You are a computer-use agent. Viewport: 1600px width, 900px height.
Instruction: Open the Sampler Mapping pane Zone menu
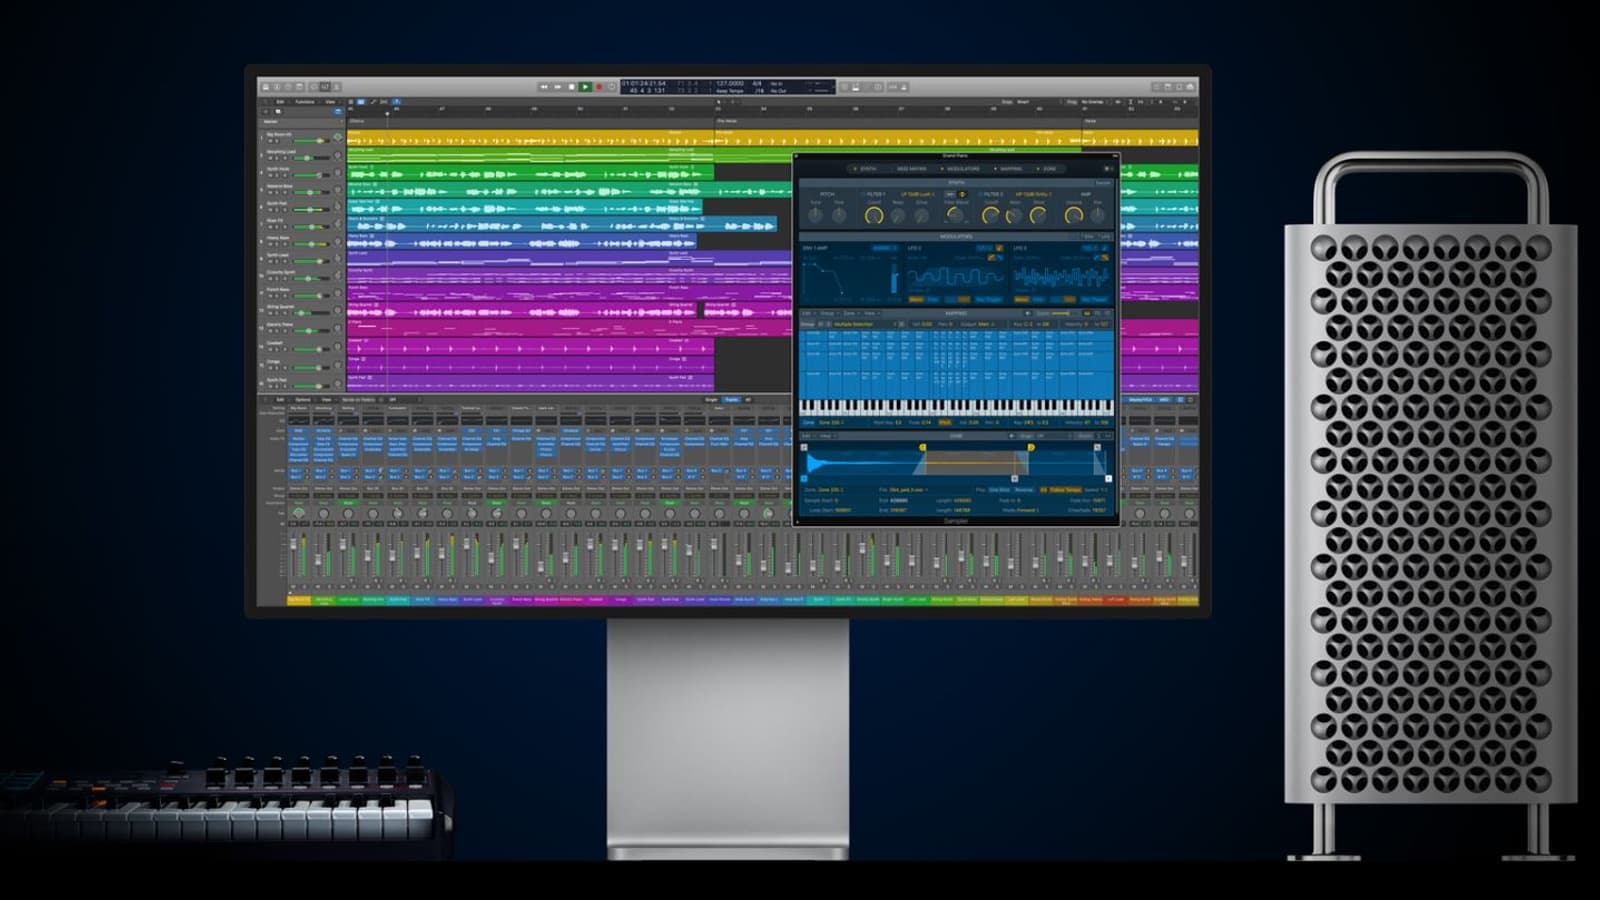(850, 313)
